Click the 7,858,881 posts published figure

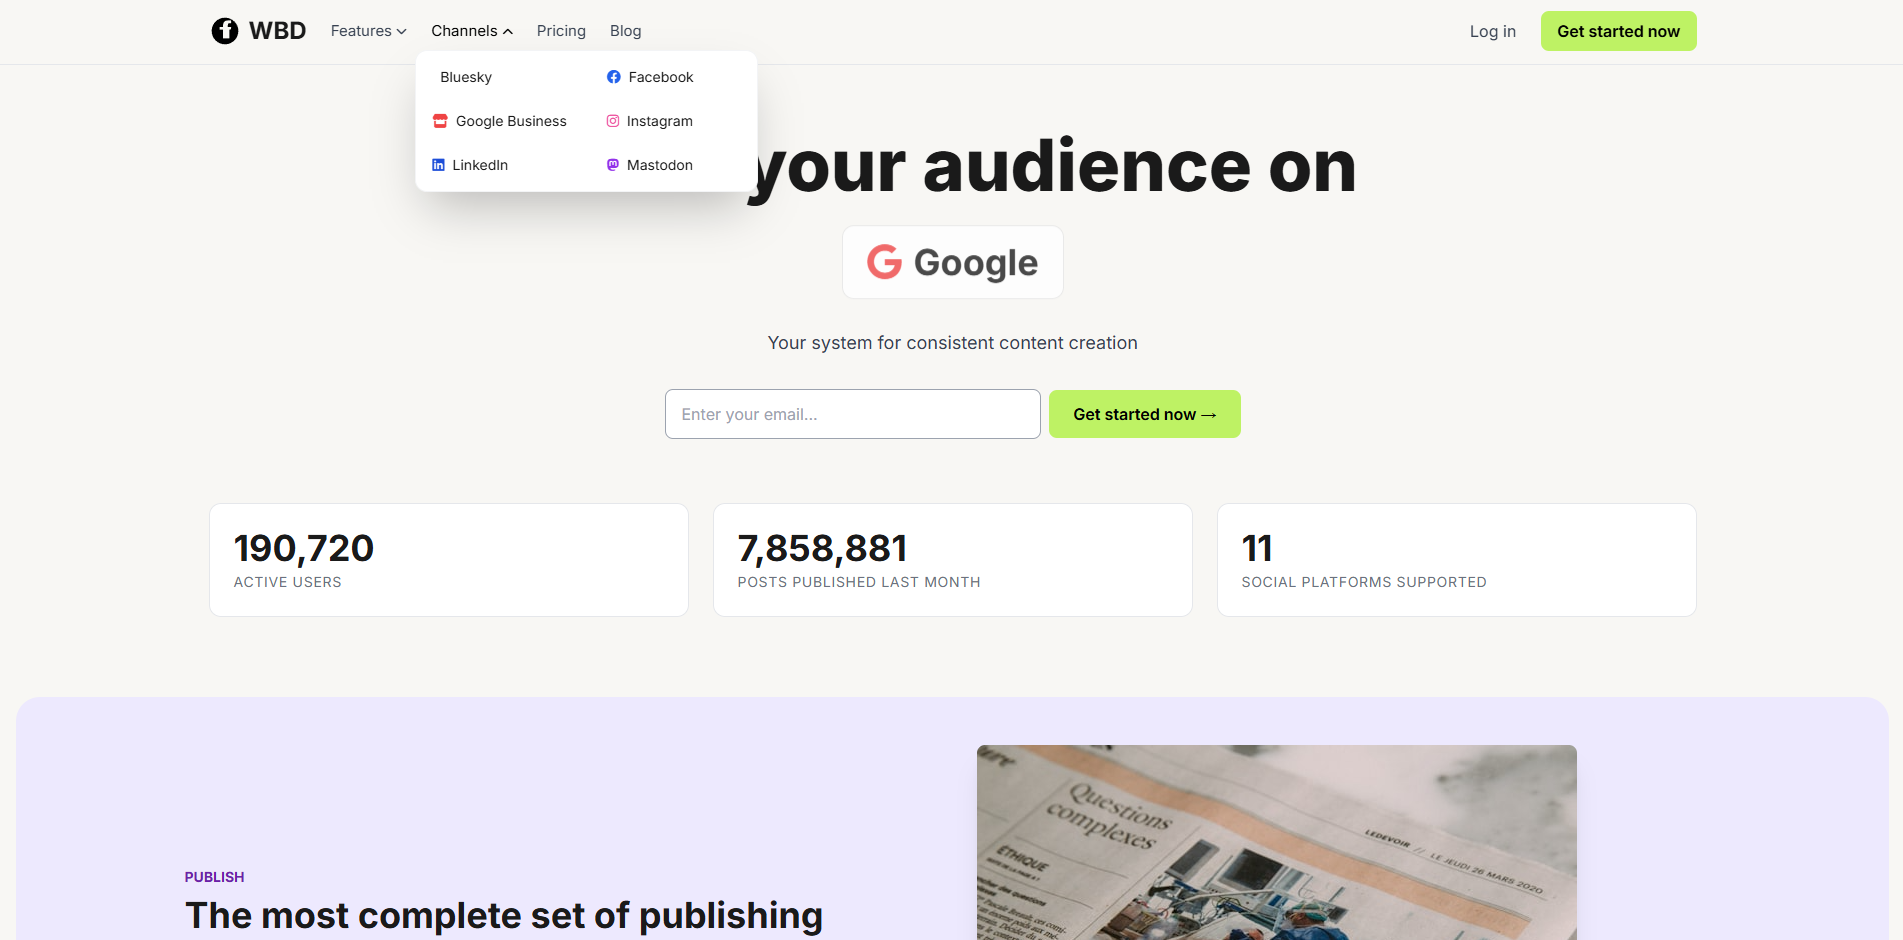click(822, 548)
